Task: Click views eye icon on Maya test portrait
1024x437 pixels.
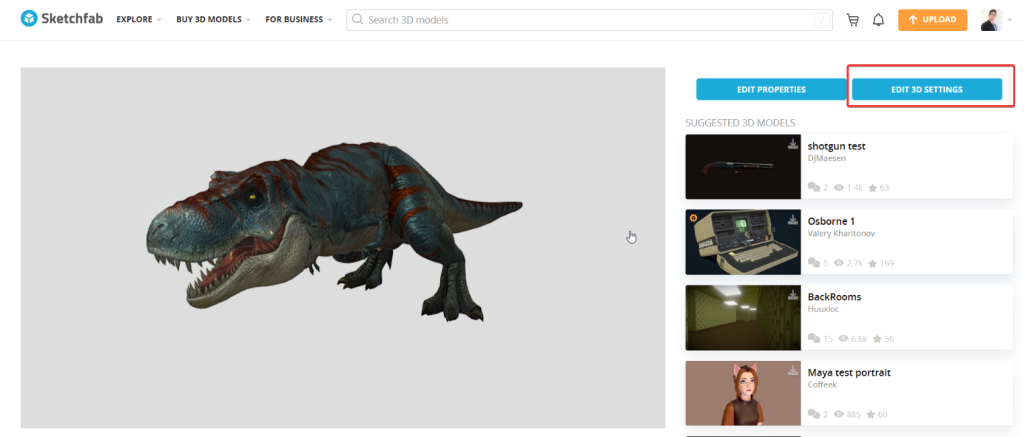Action: (839, 414)
